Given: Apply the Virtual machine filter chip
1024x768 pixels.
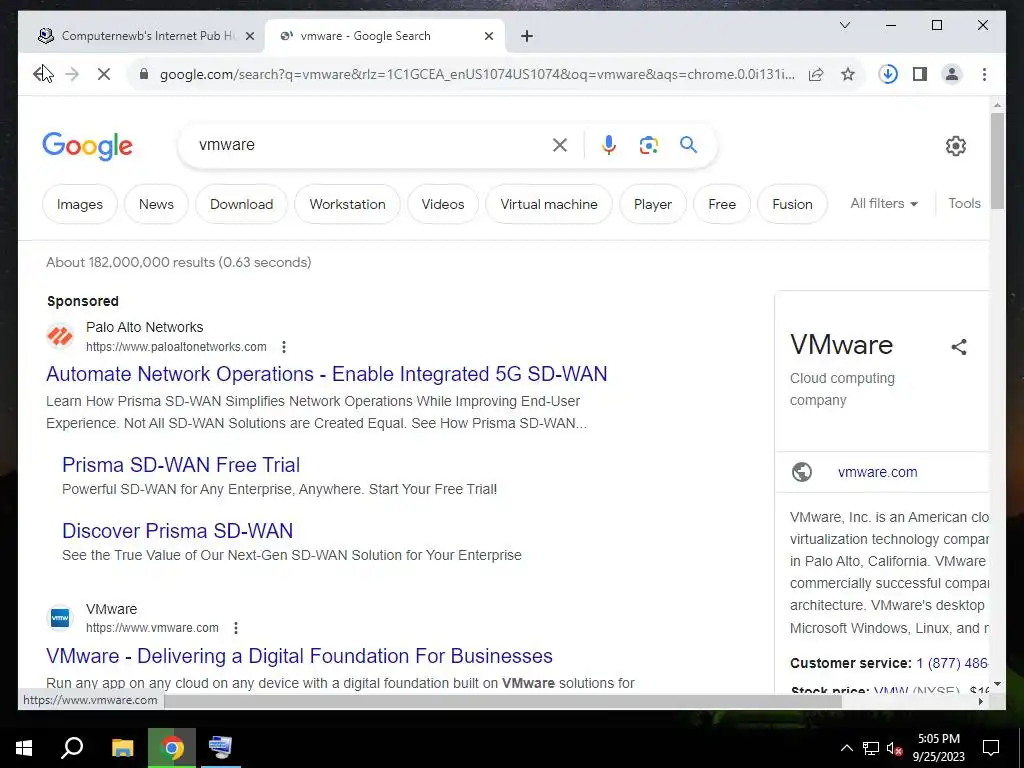Looking at the screenshot, I should tap(549, 204).
